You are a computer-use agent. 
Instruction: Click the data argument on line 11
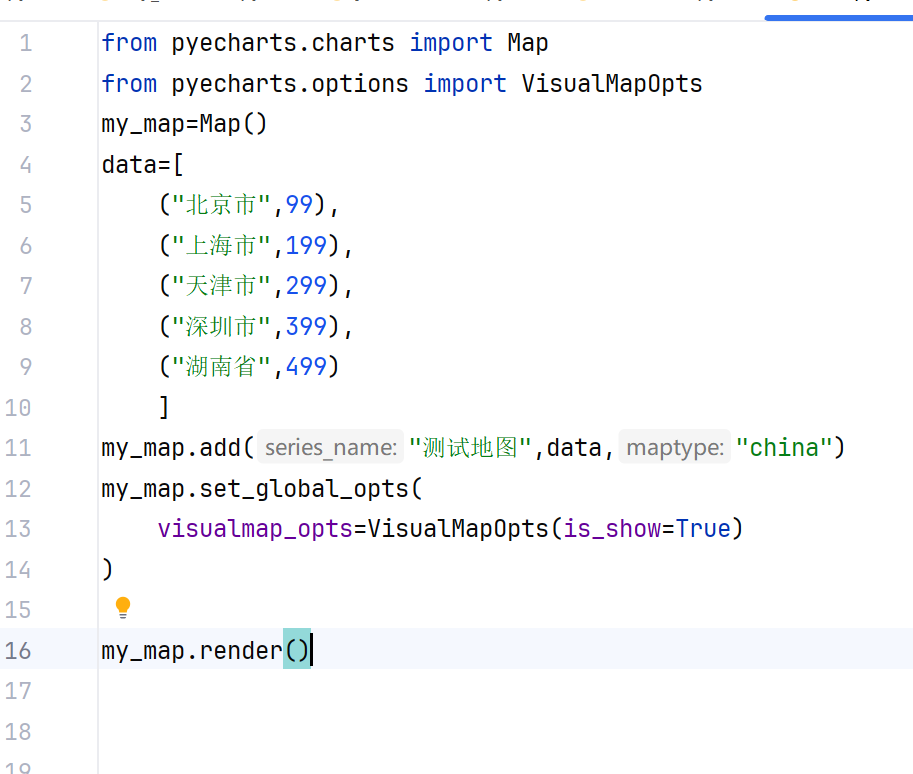[574, 447]
